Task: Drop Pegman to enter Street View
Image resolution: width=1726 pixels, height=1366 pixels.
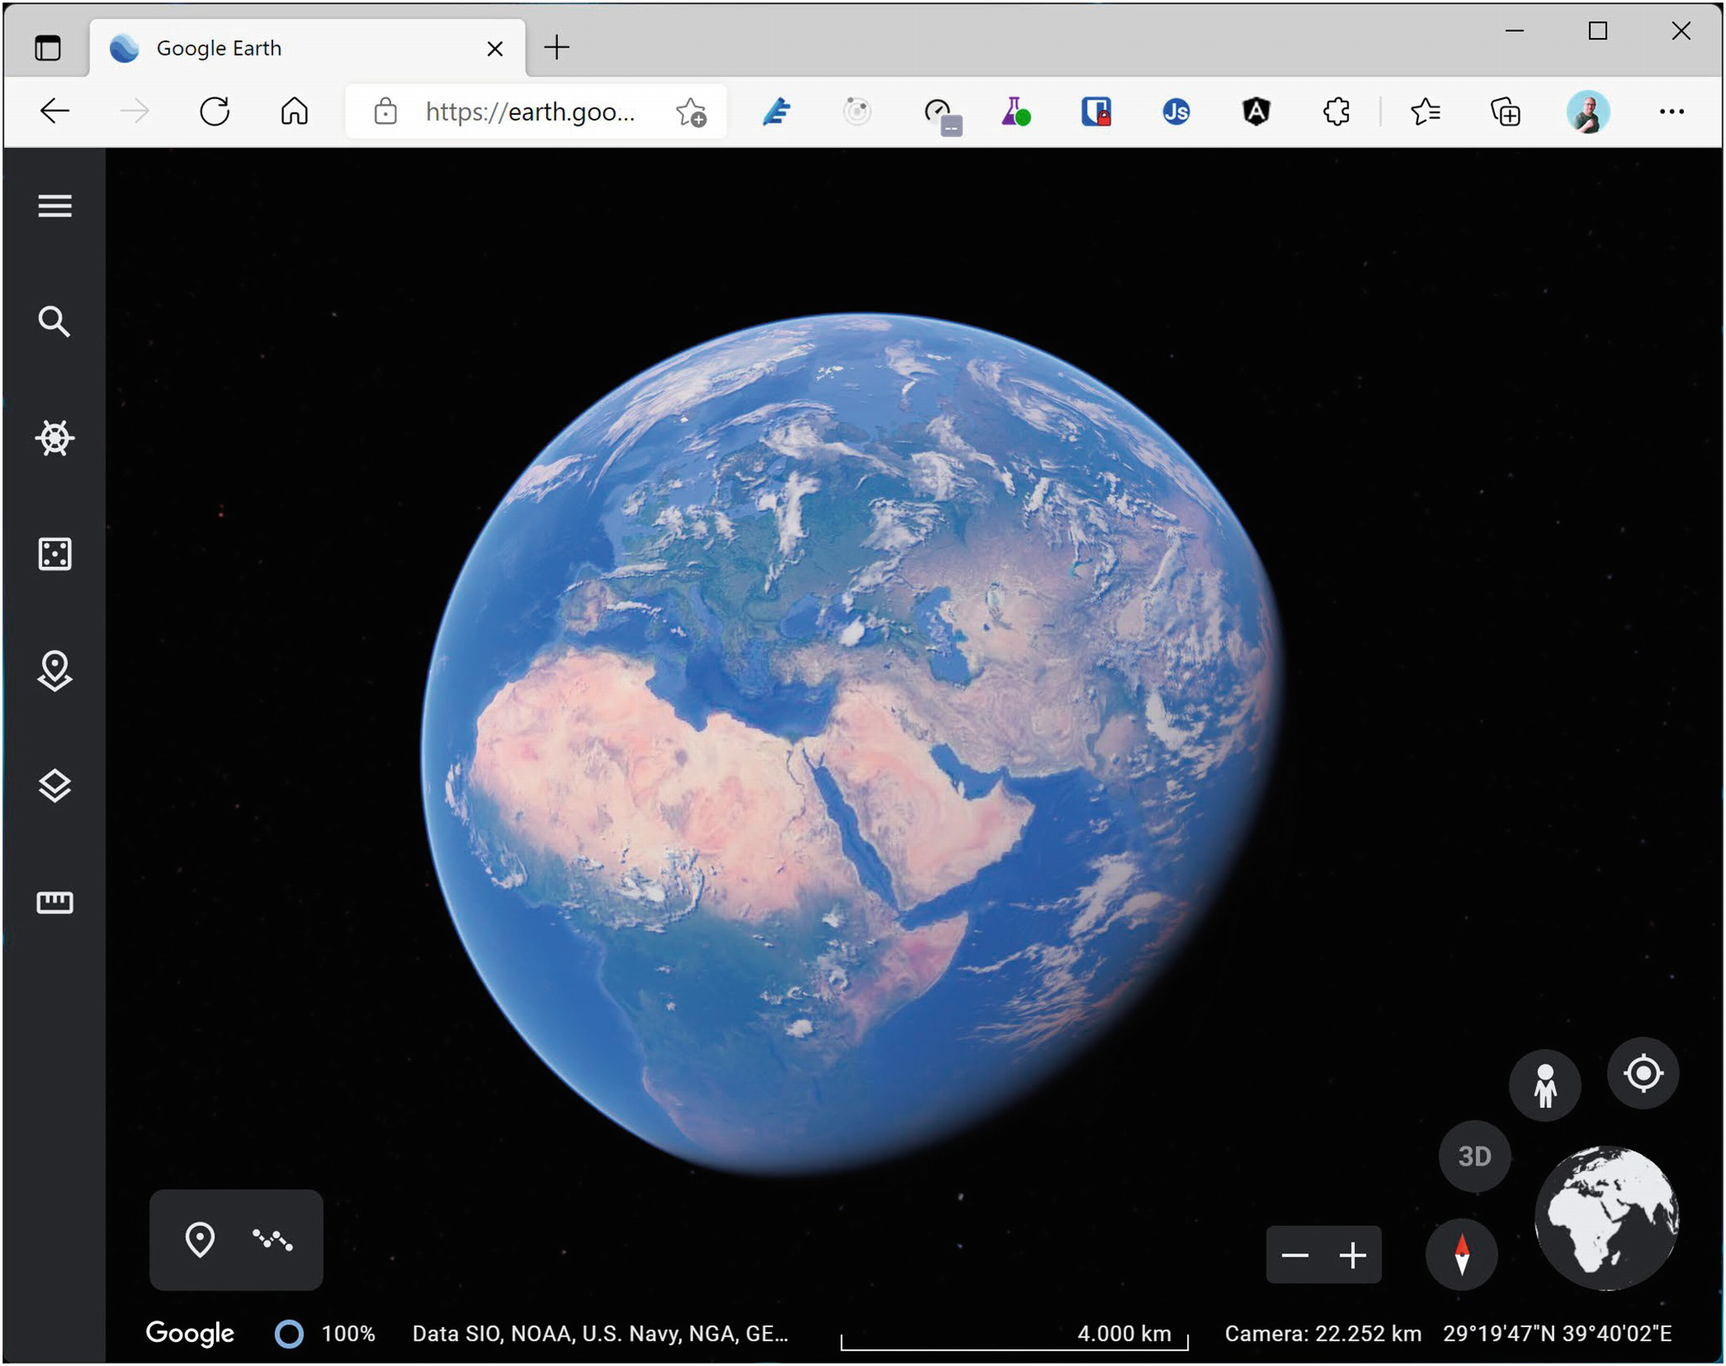Action: [x=1545, y=1085]
